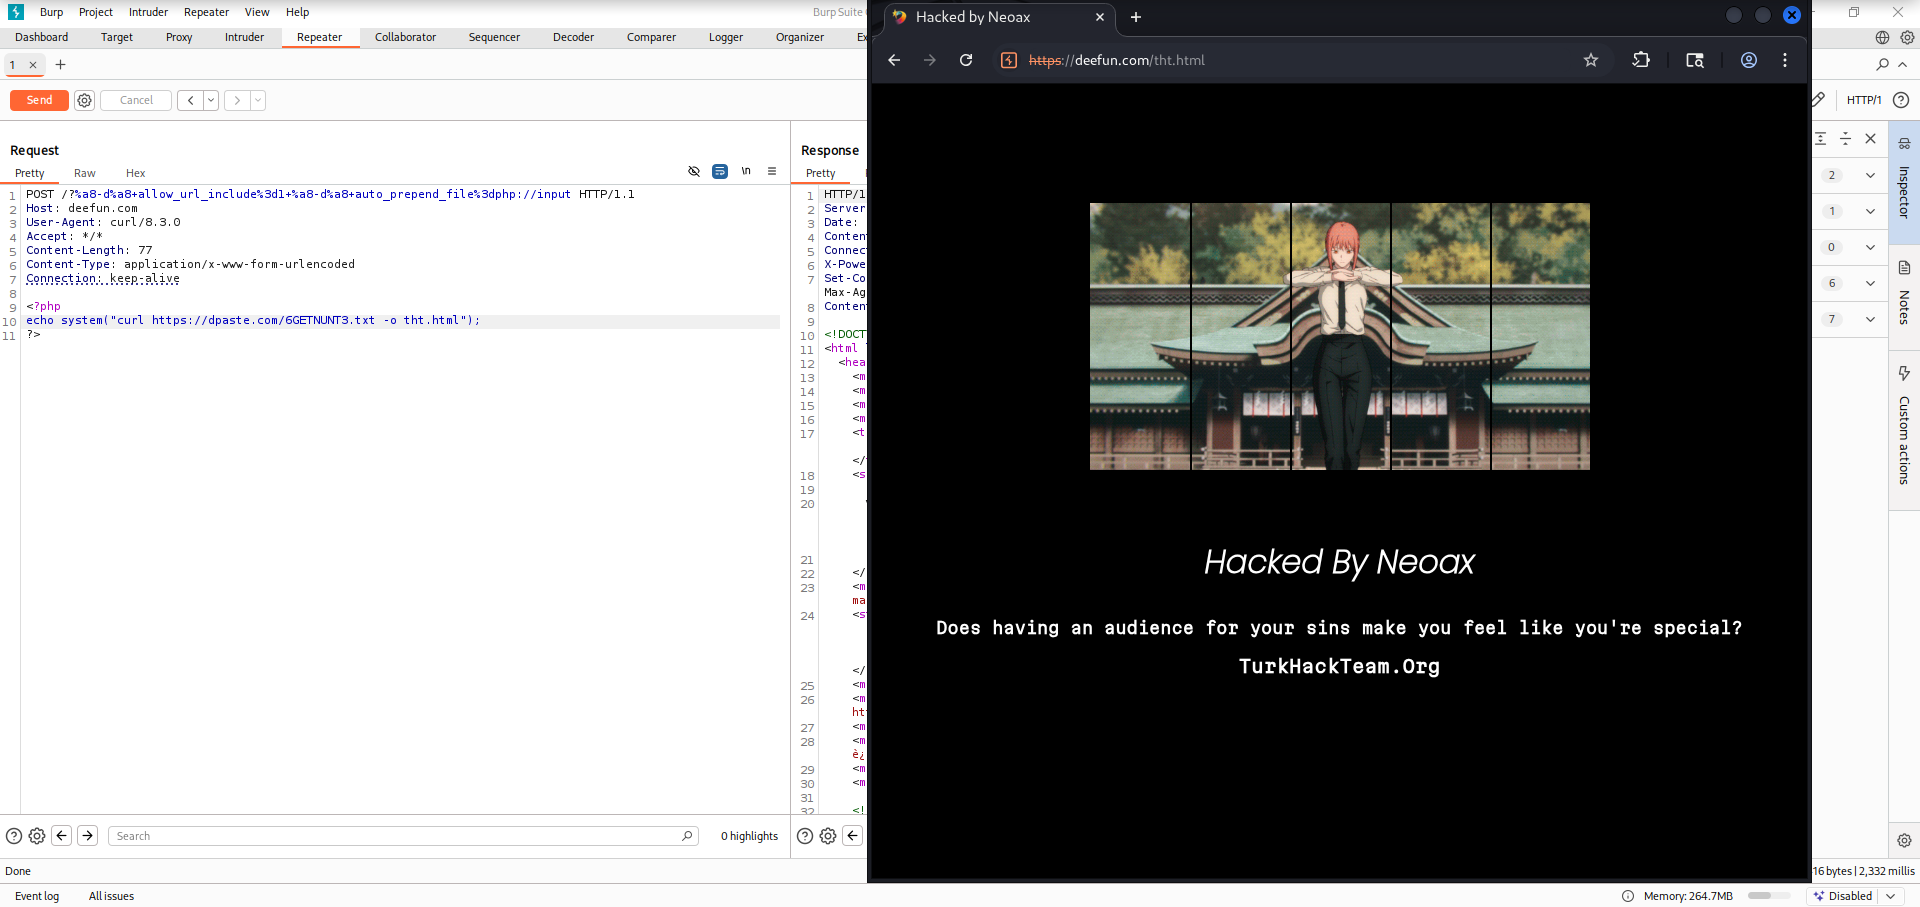Bookmark this page with the star icon

(1591, 60)
